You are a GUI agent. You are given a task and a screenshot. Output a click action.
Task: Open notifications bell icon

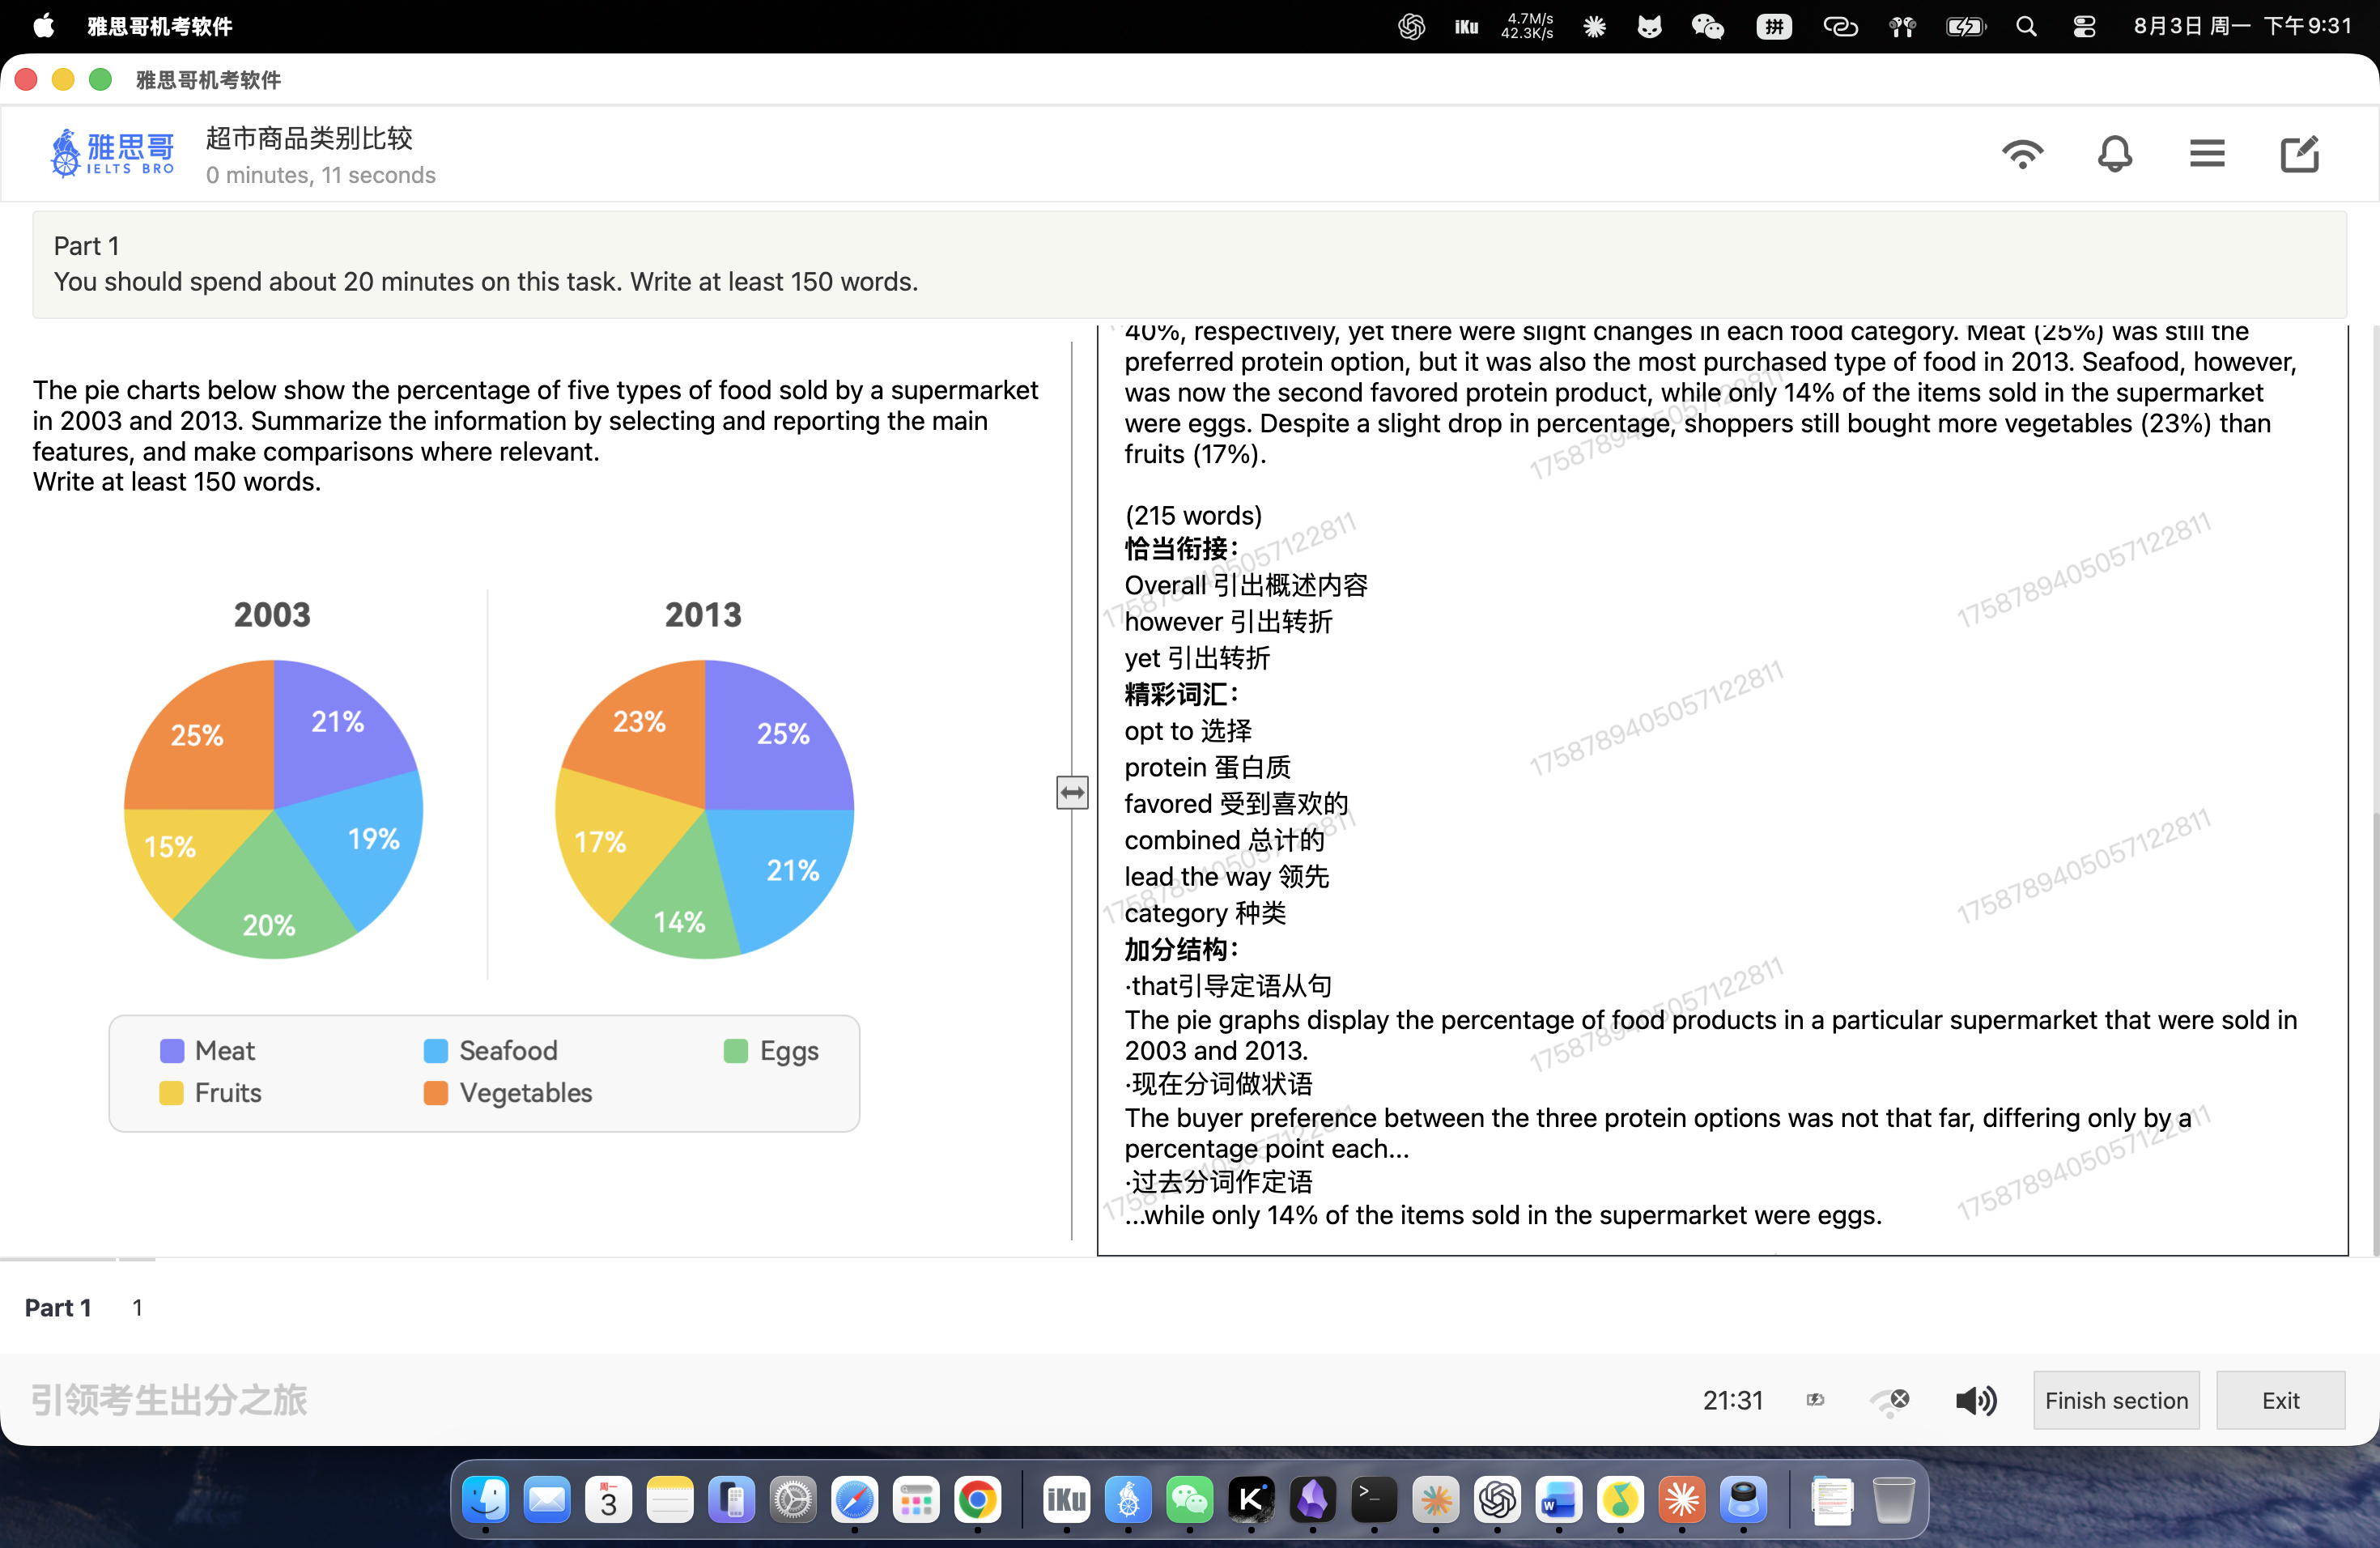[2114, 154]
